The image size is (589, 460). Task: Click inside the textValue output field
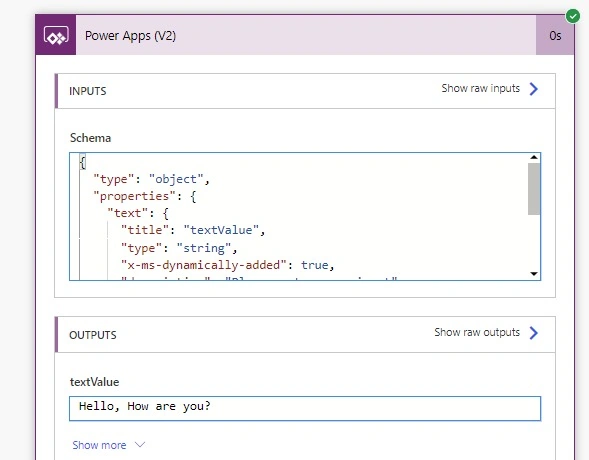tap(305, 408)
